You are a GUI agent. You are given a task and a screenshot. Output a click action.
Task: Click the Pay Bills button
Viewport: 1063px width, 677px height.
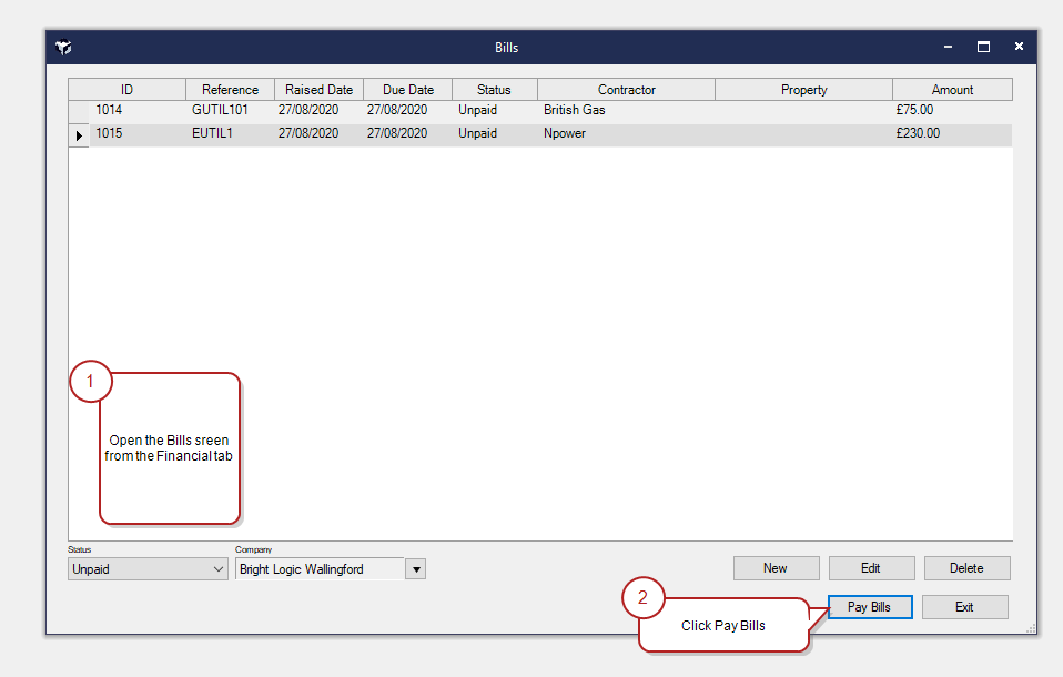[x=869, y=607]
